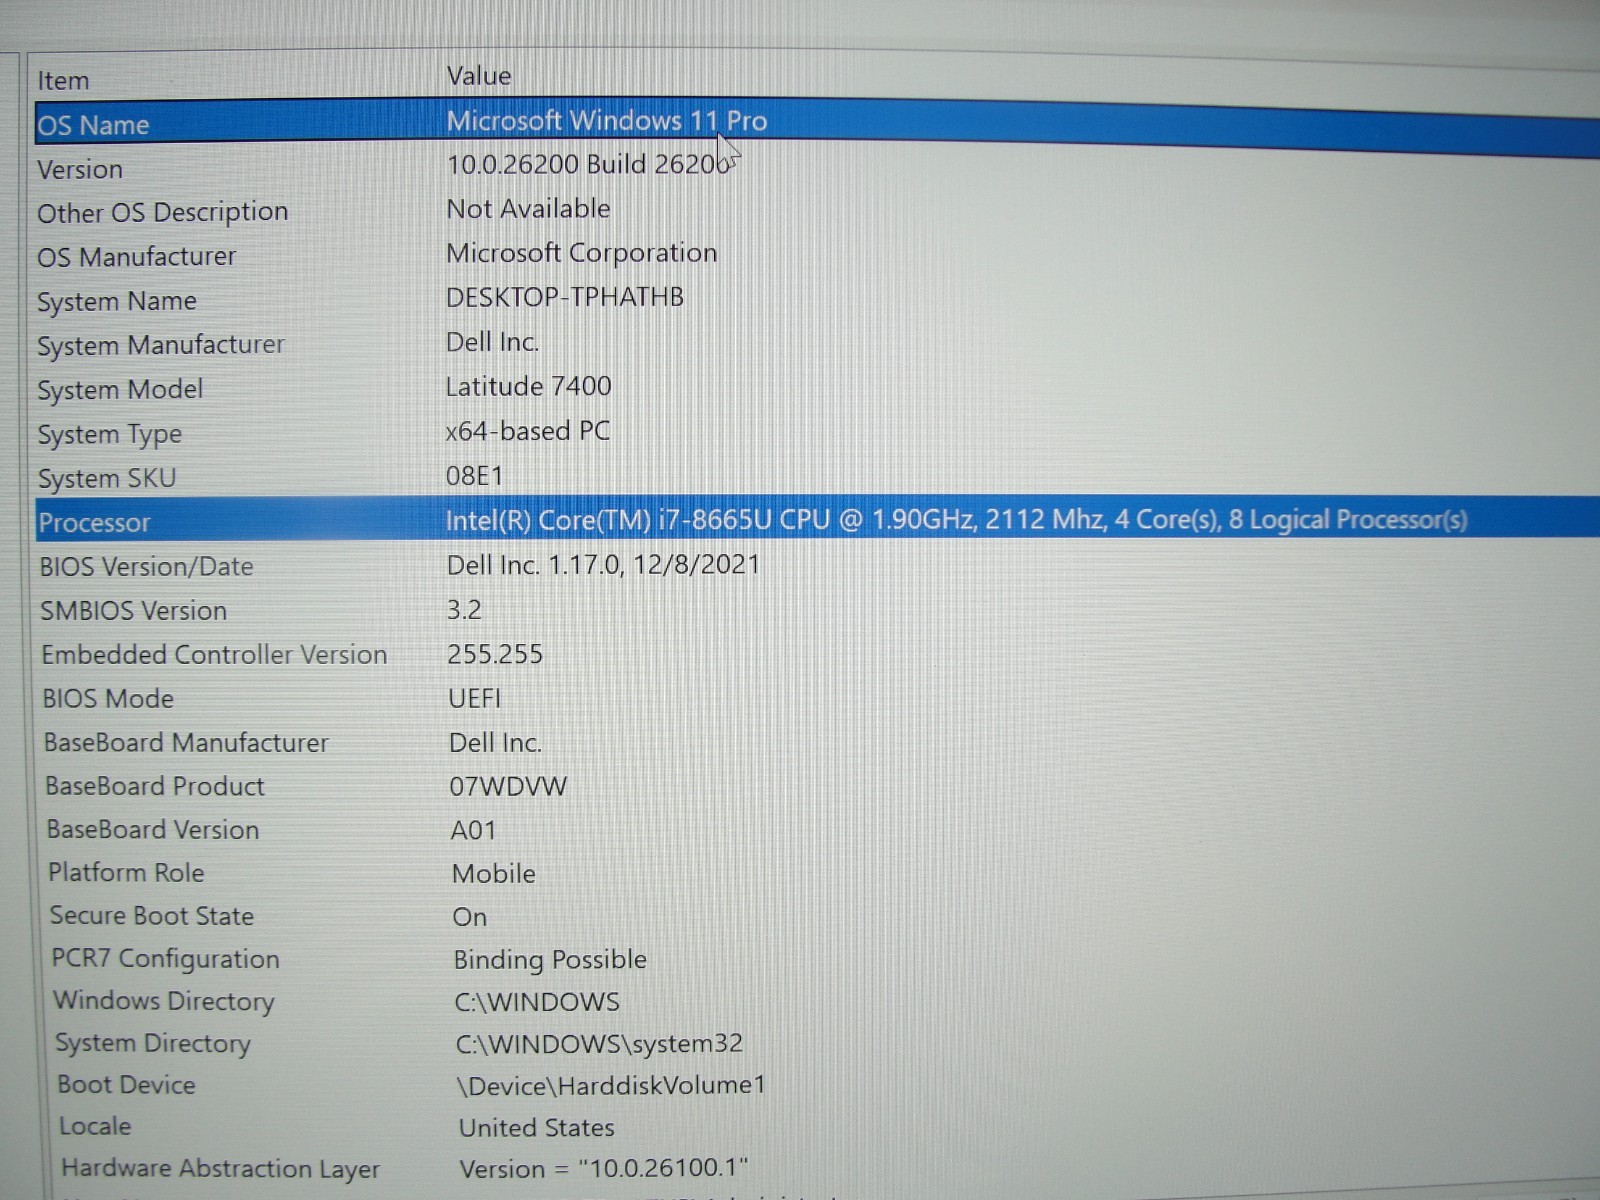Screen dimensions: 1600x1200
Task: Select System Manufacturer row
Action: pyautogui.click(x=160, y=345)
